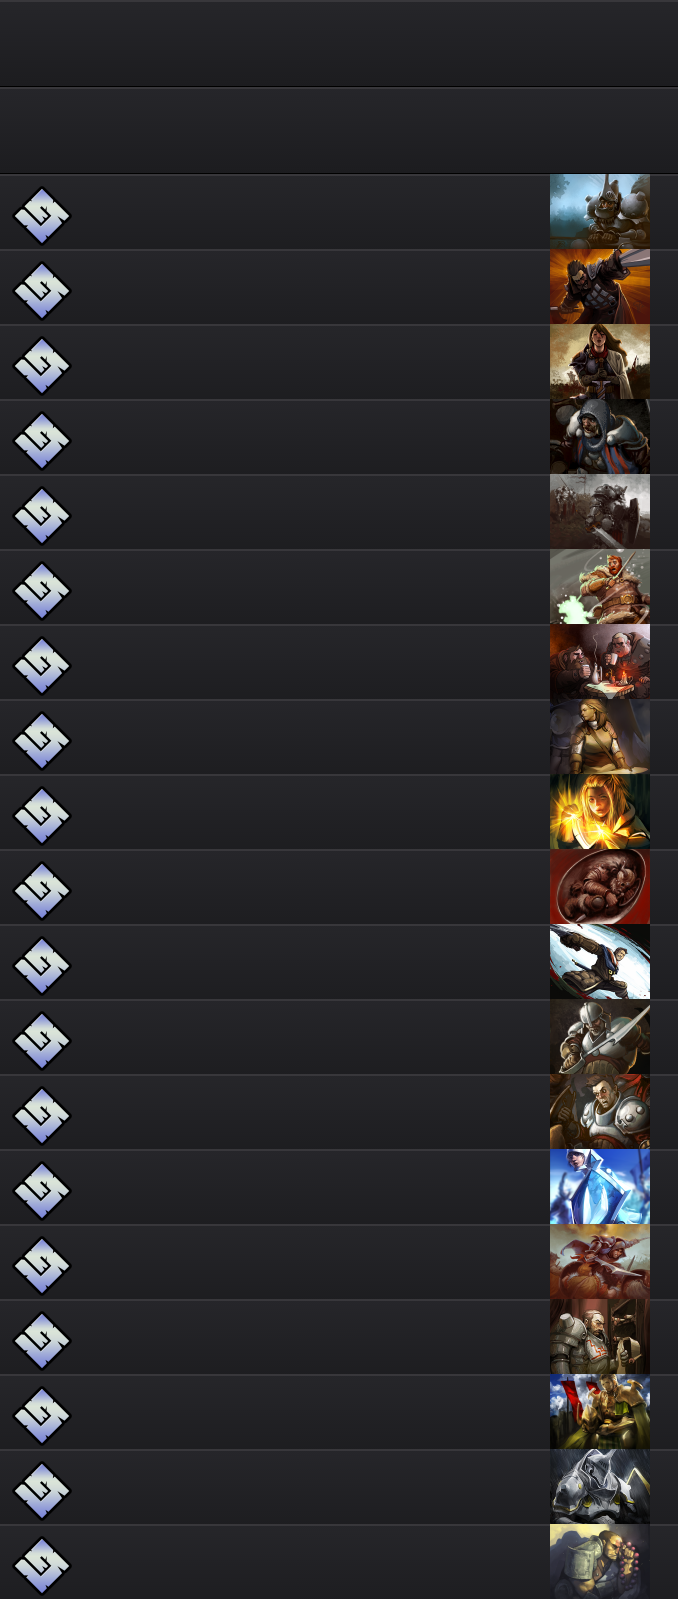Click the startled man in plate armor thumbnail
The height and width of the screenshot is (1599, 678).
[600, 1112]
